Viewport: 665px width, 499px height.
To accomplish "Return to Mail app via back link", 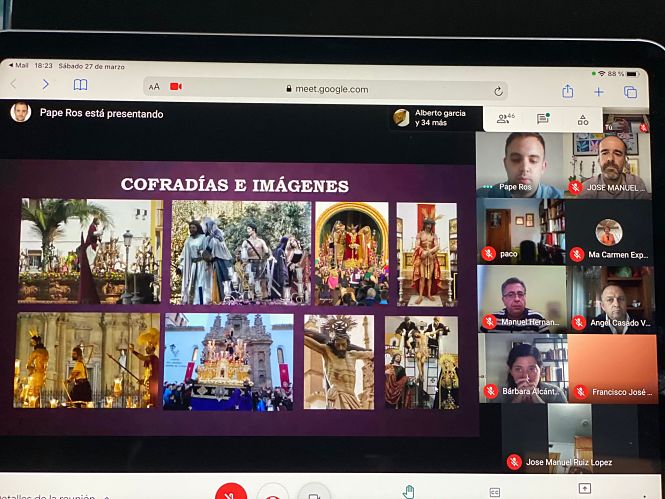I will pyautogui.click(x=17, y=65).
